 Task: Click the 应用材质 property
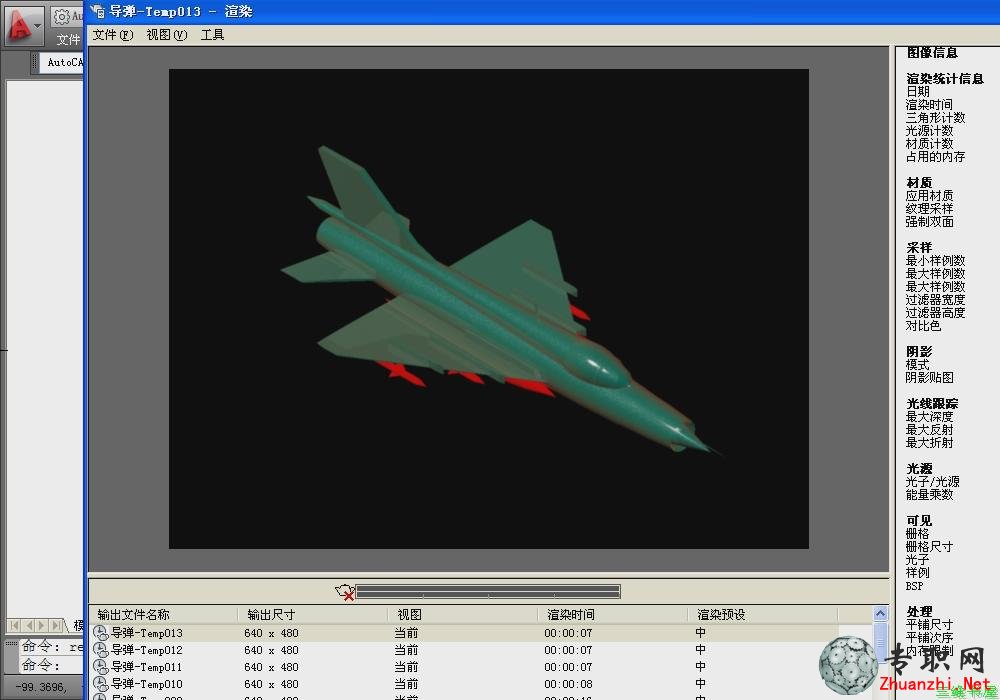coord(929,196)
